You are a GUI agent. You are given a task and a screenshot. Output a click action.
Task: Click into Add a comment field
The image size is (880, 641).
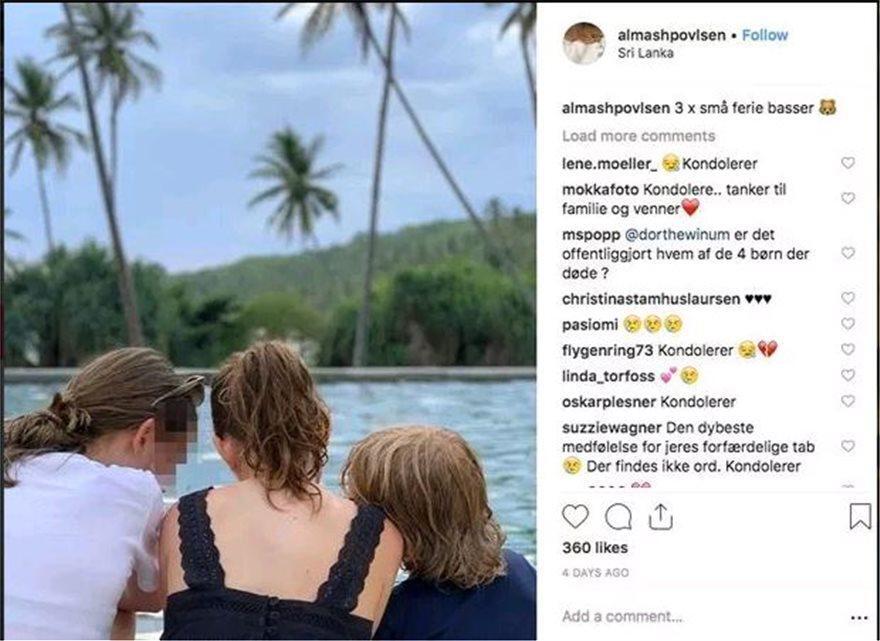(x=680, y=617)
